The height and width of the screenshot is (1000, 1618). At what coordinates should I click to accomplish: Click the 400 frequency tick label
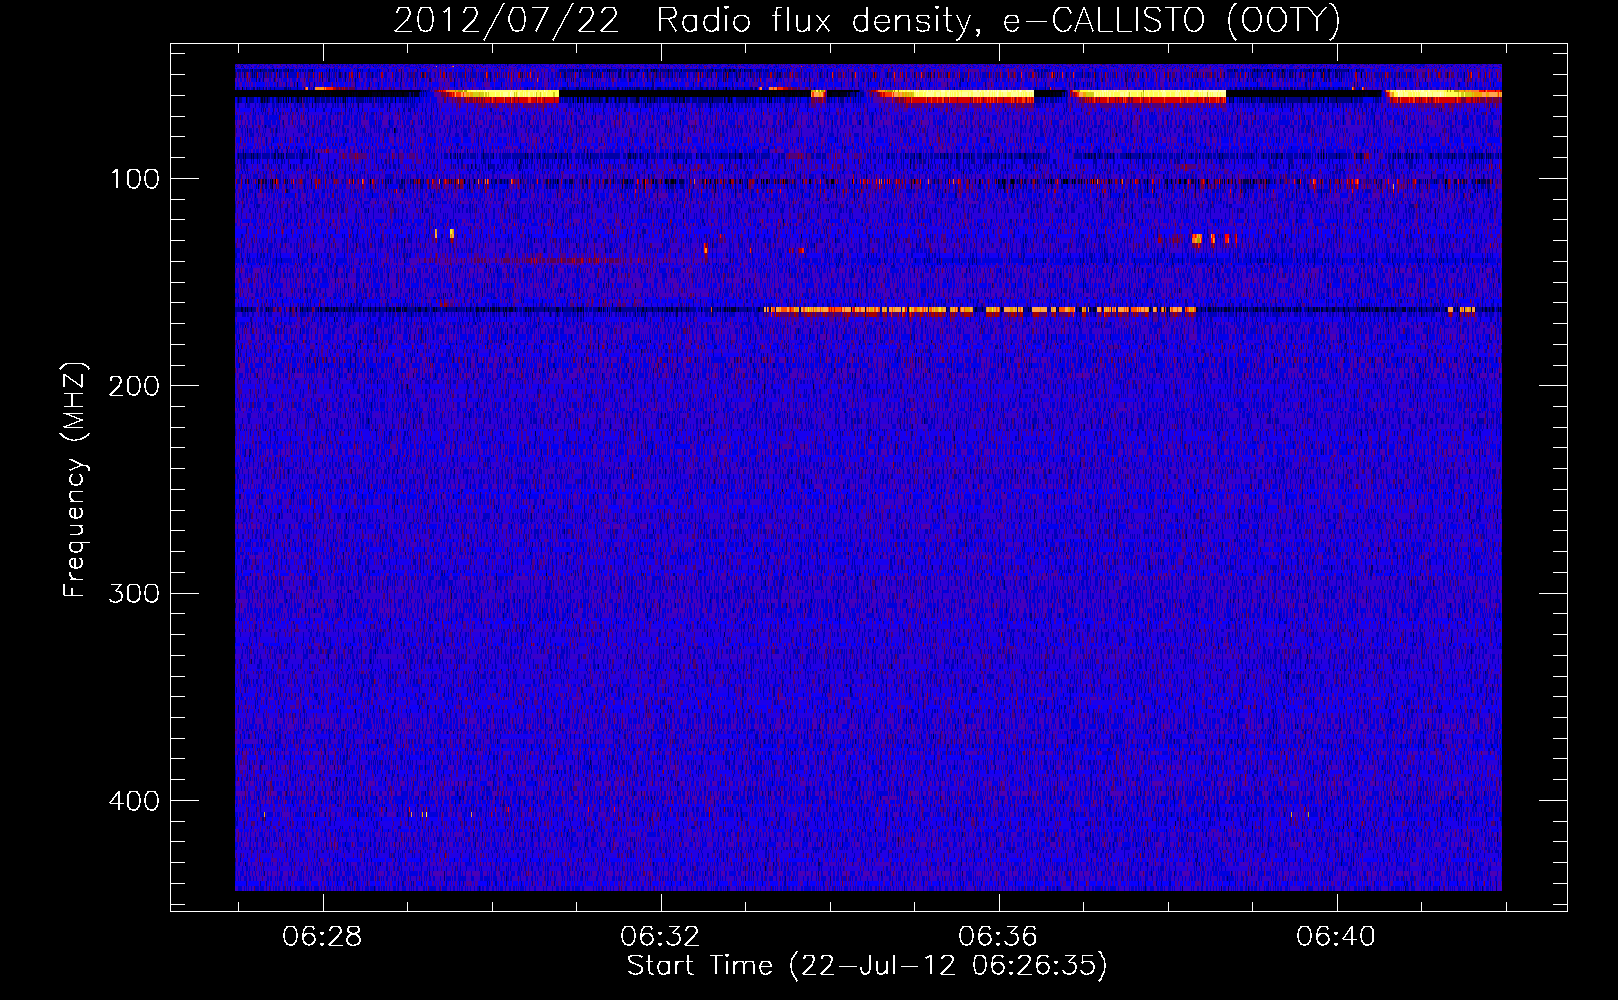coord(134,801)
